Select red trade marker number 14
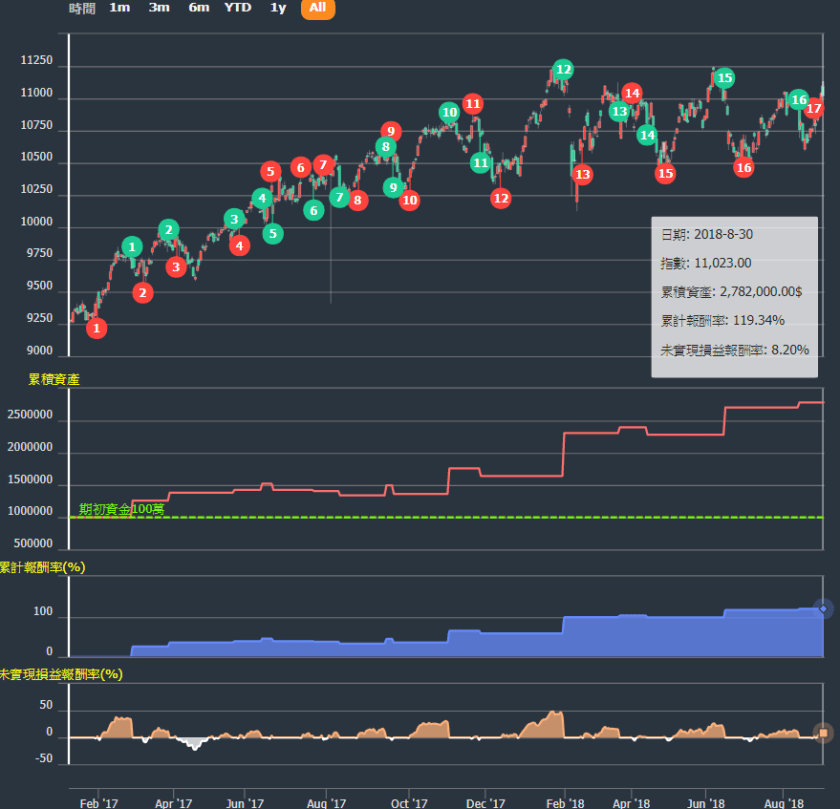 coord(631,94)
